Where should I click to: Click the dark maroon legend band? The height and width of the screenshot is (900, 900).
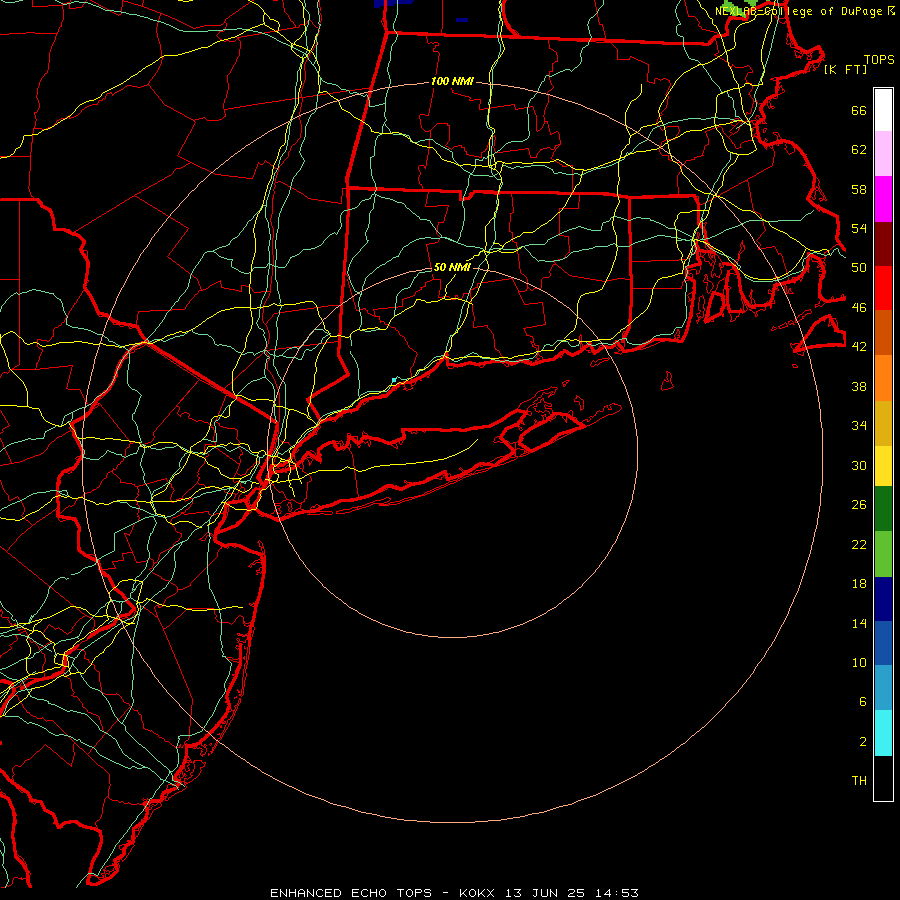(883, 244)
